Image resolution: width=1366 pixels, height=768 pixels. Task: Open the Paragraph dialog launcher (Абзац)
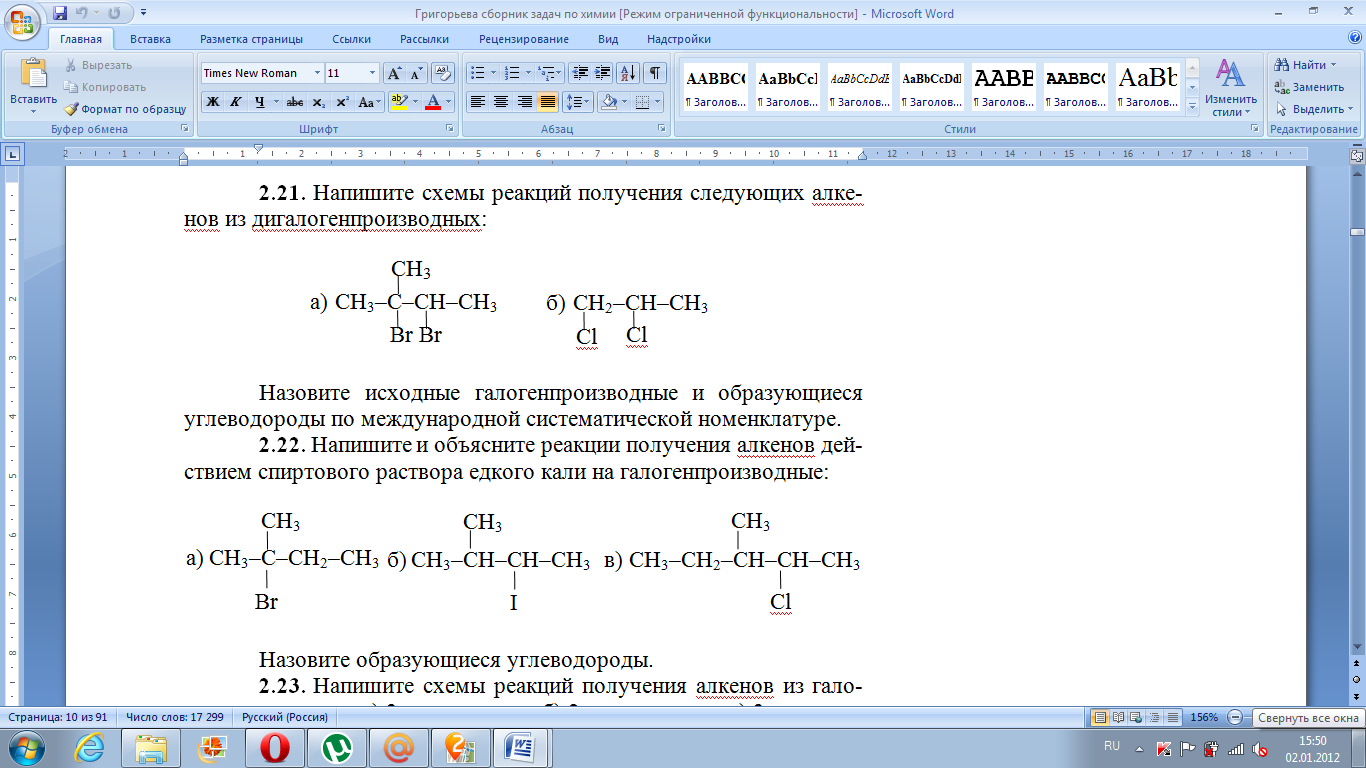662,129
